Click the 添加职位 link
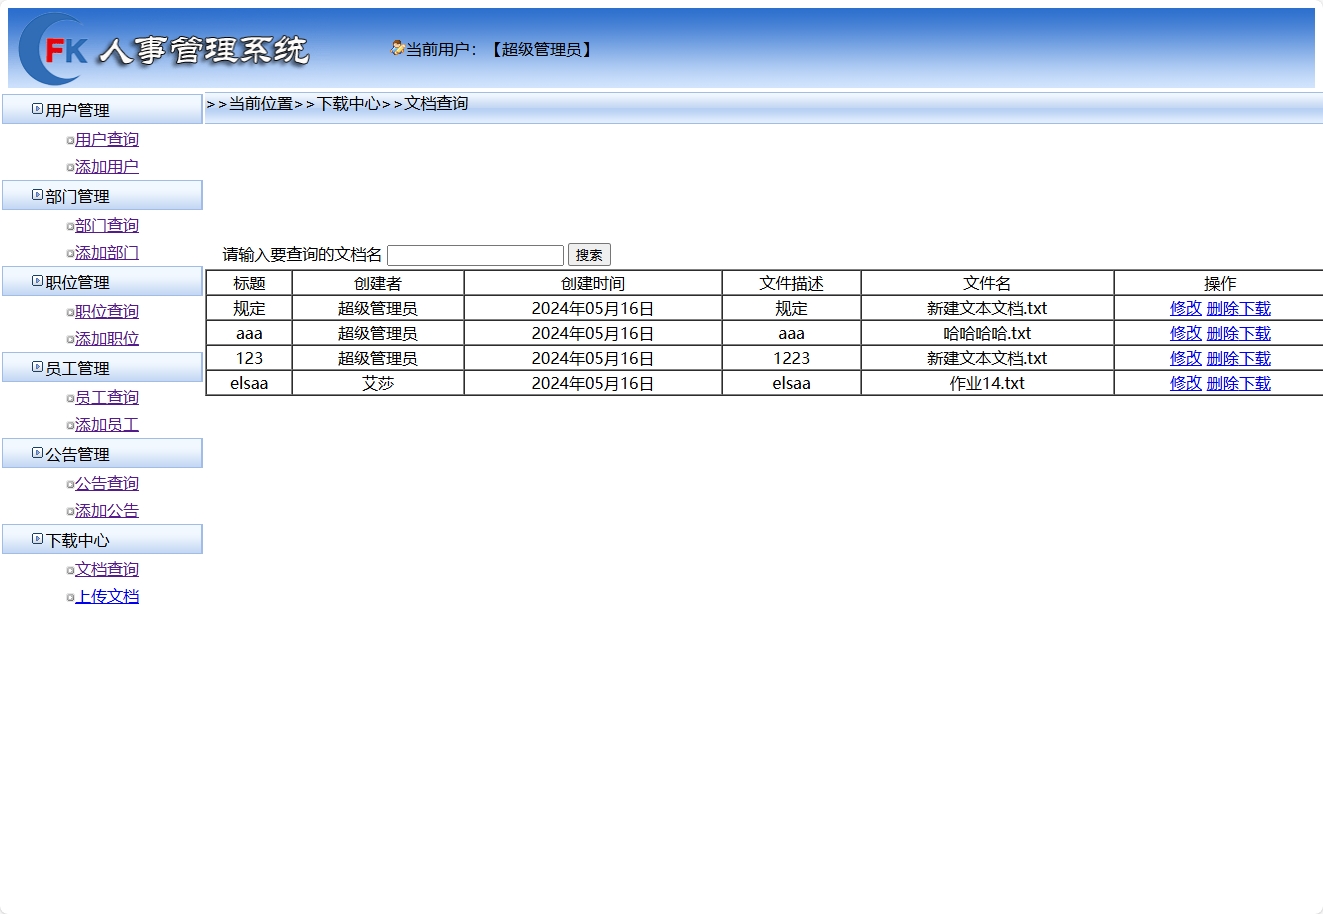1323x914 pixels. tap(107, 339)
